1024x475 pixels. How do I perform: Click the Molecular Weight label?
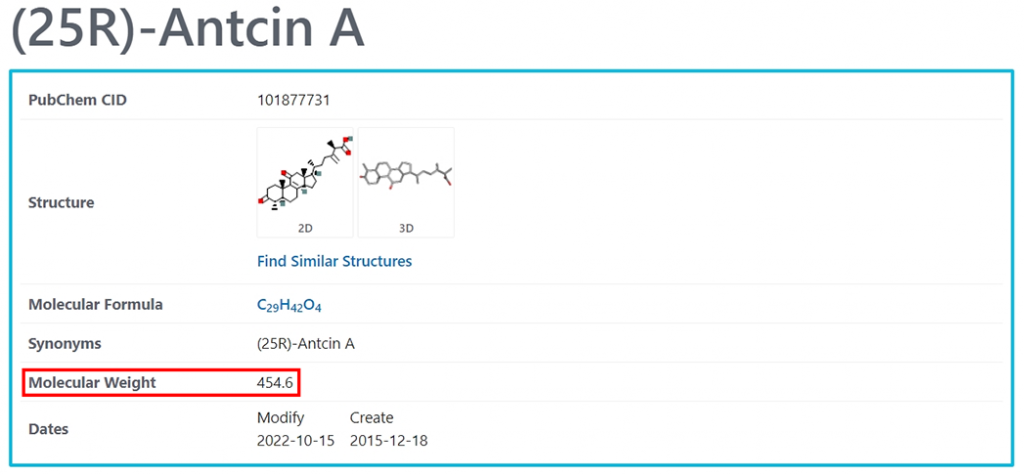[x=92, y=383]
